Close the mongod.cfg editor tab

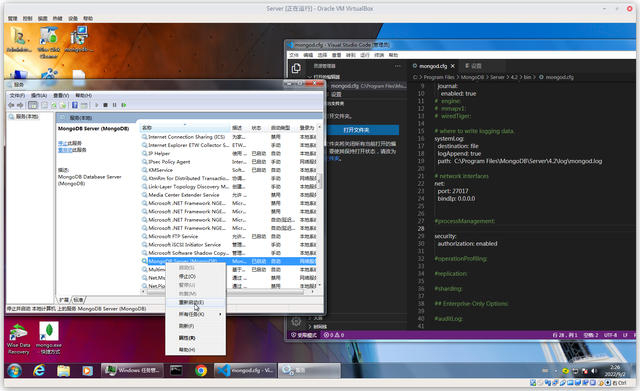tap(453, 66)
